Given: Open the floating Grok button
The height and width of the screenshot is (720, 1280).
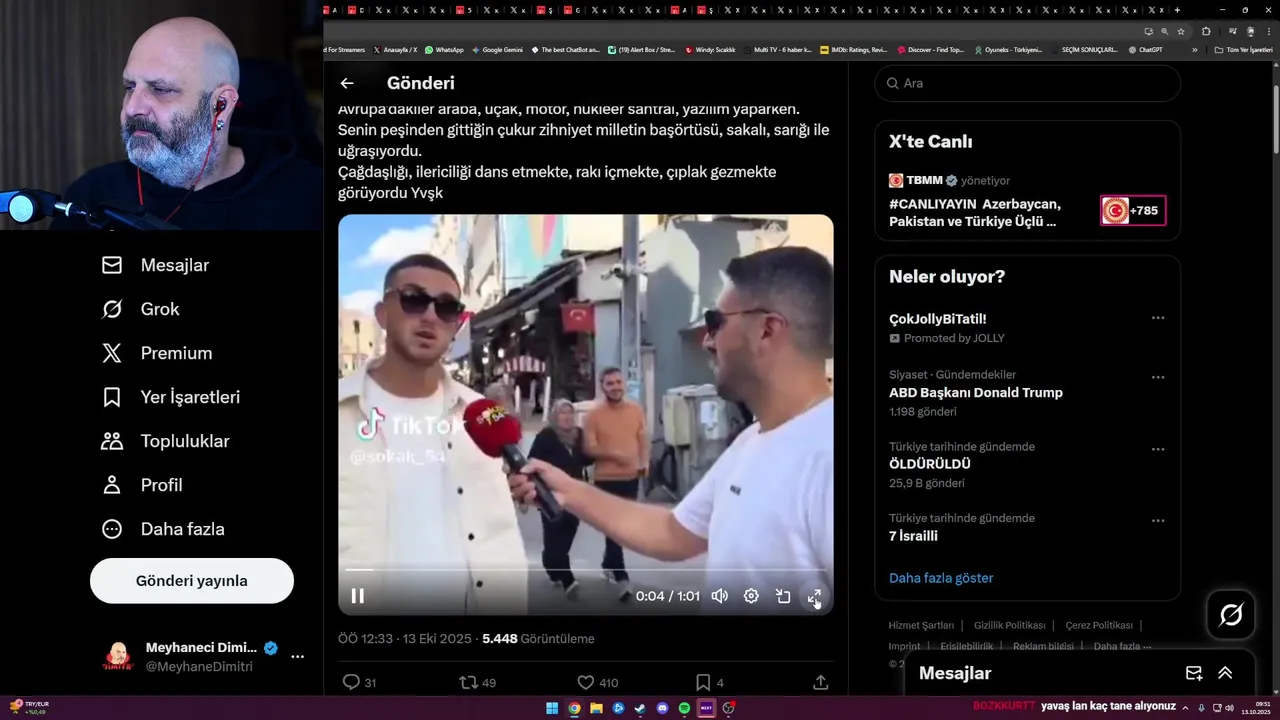Looking at the screenshot, I should (1231, 615).
